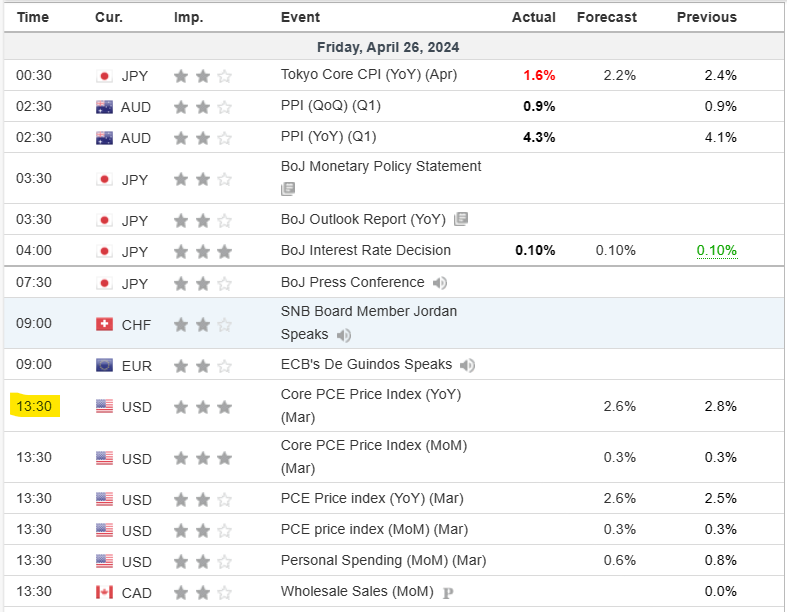Click the yellow highlighted 13:30 time cell
787x612 pixels.
(x=35, y=406)
